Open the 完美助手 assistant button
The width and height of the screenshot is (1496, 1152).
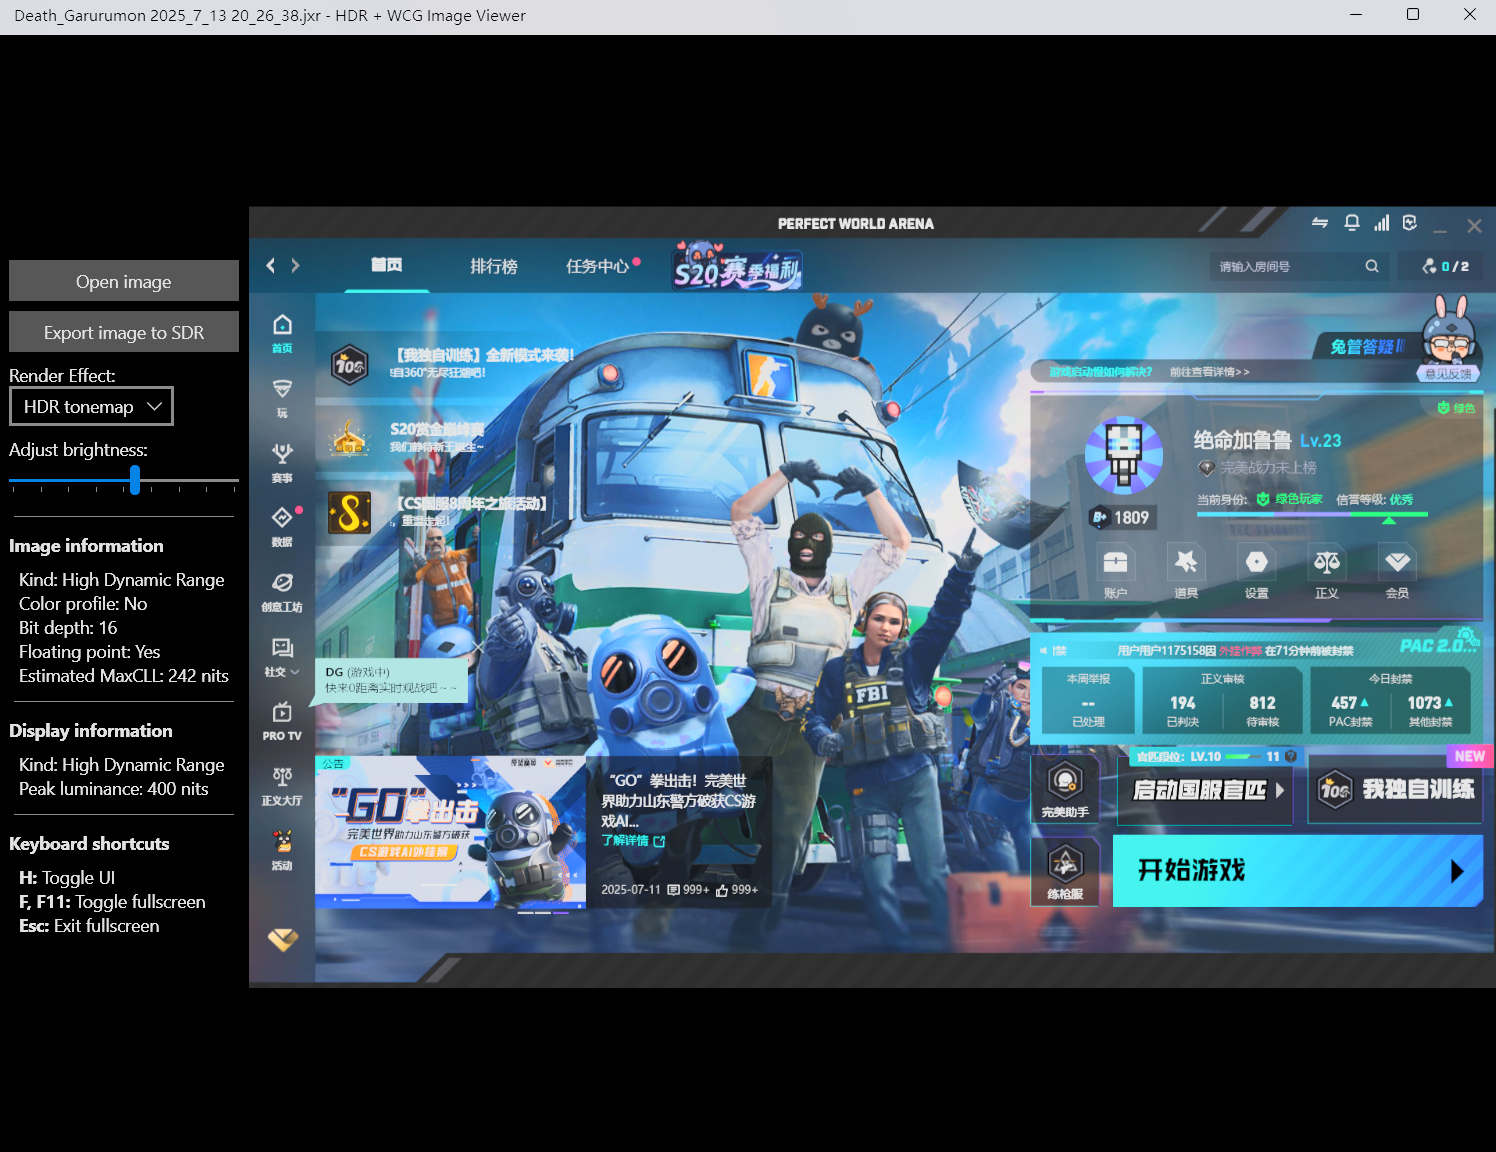(1065, 788)
